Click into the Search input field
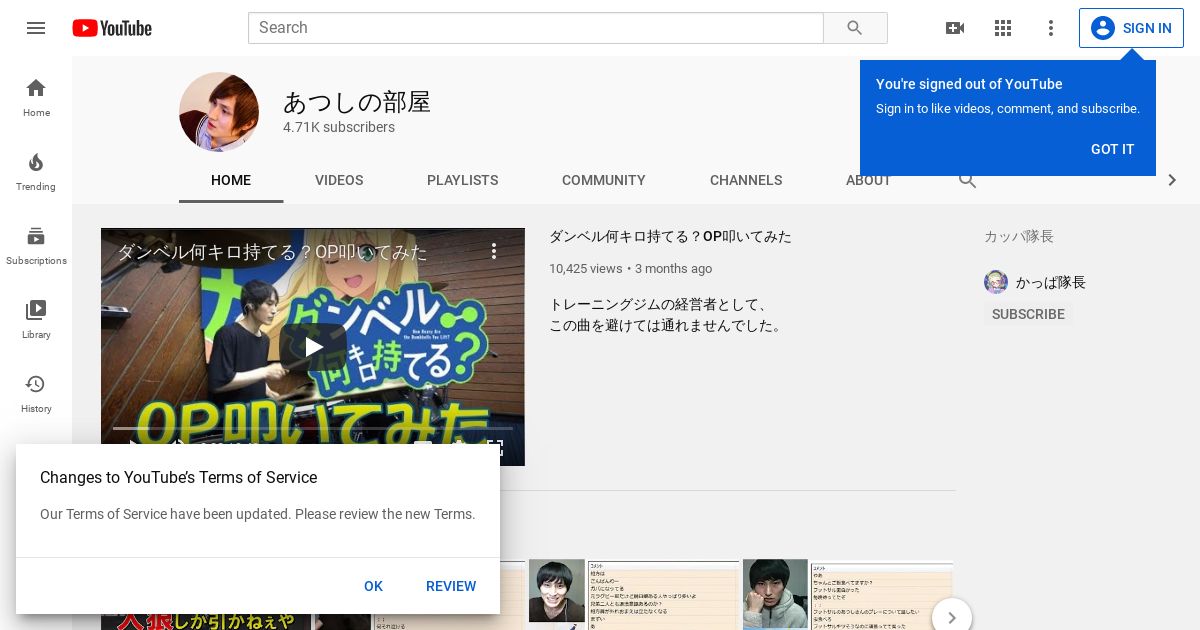Screen dimensions: 1200x630 [x=536, y=28]
